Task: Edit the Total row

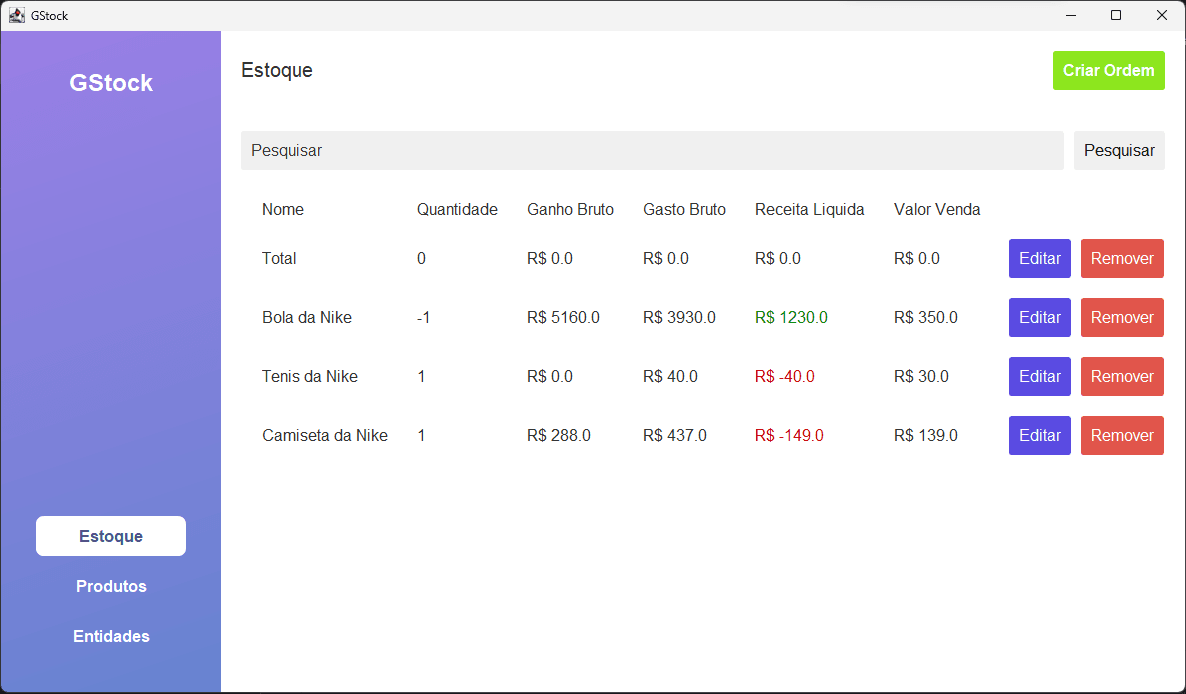Action: tap(1039, 258)
